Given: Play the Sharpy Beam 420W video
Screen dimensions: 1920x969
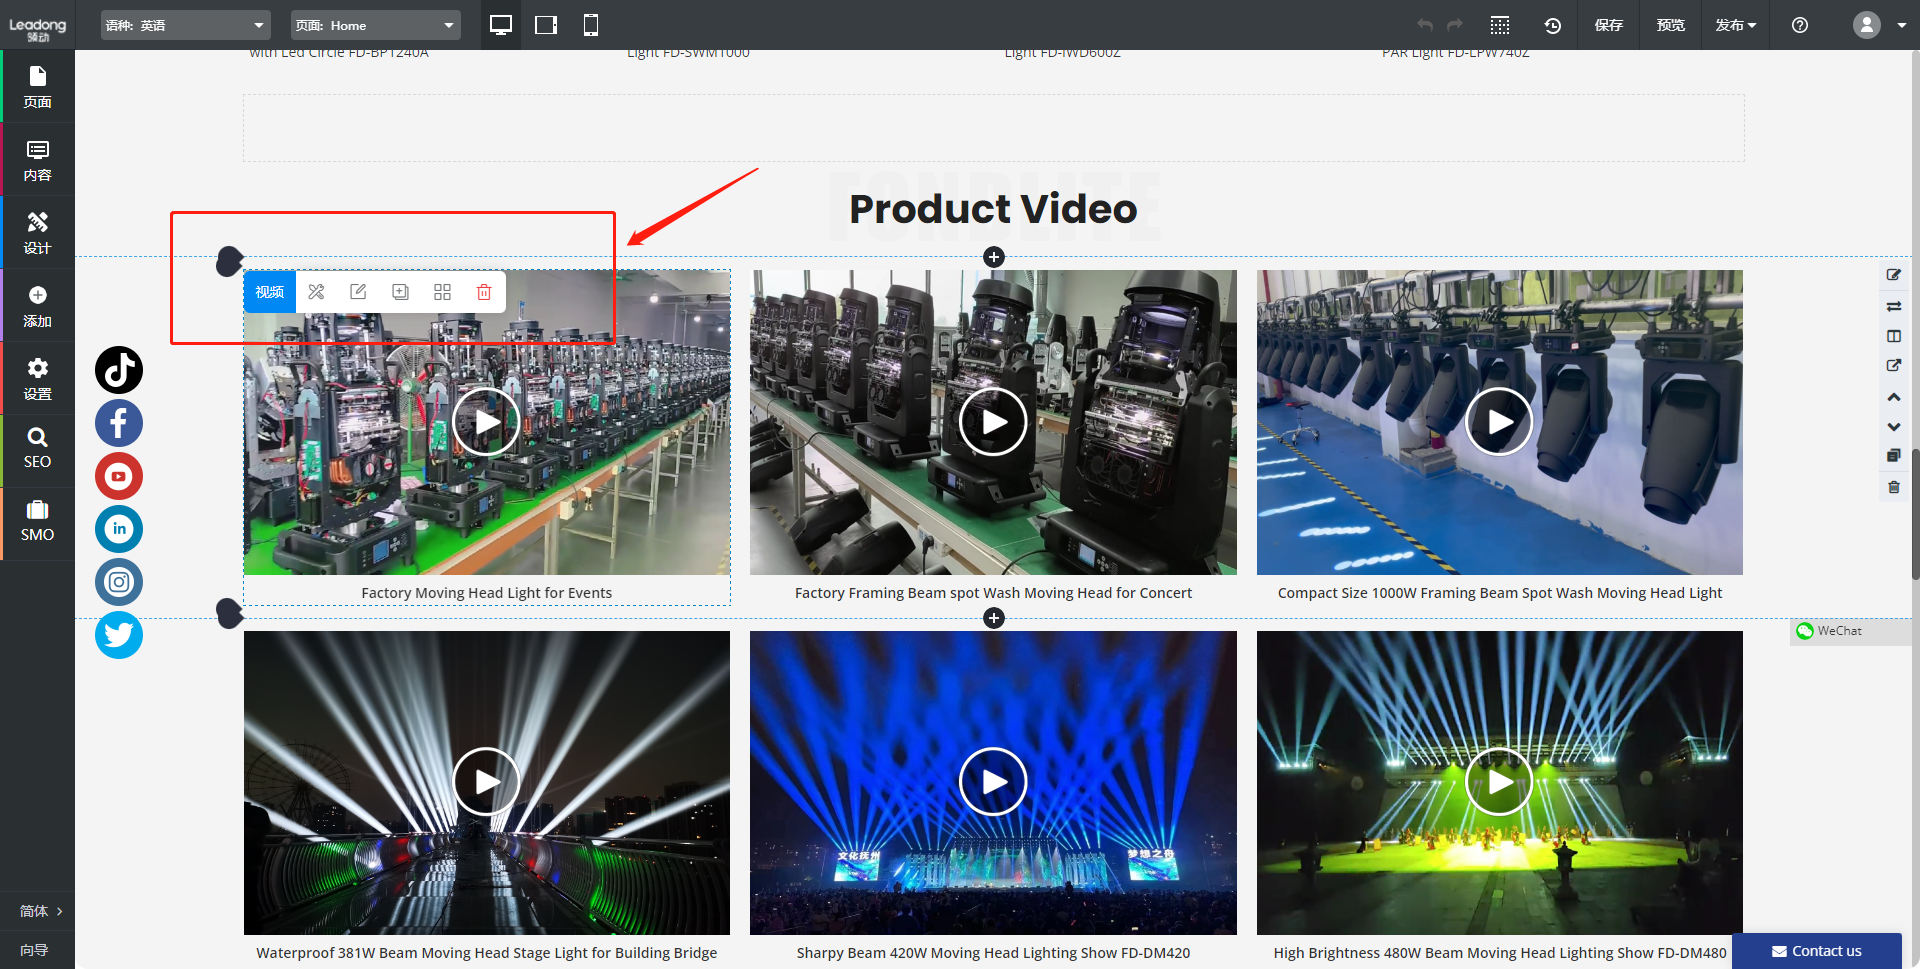Looking at the screenshot, I should (993, 782).
